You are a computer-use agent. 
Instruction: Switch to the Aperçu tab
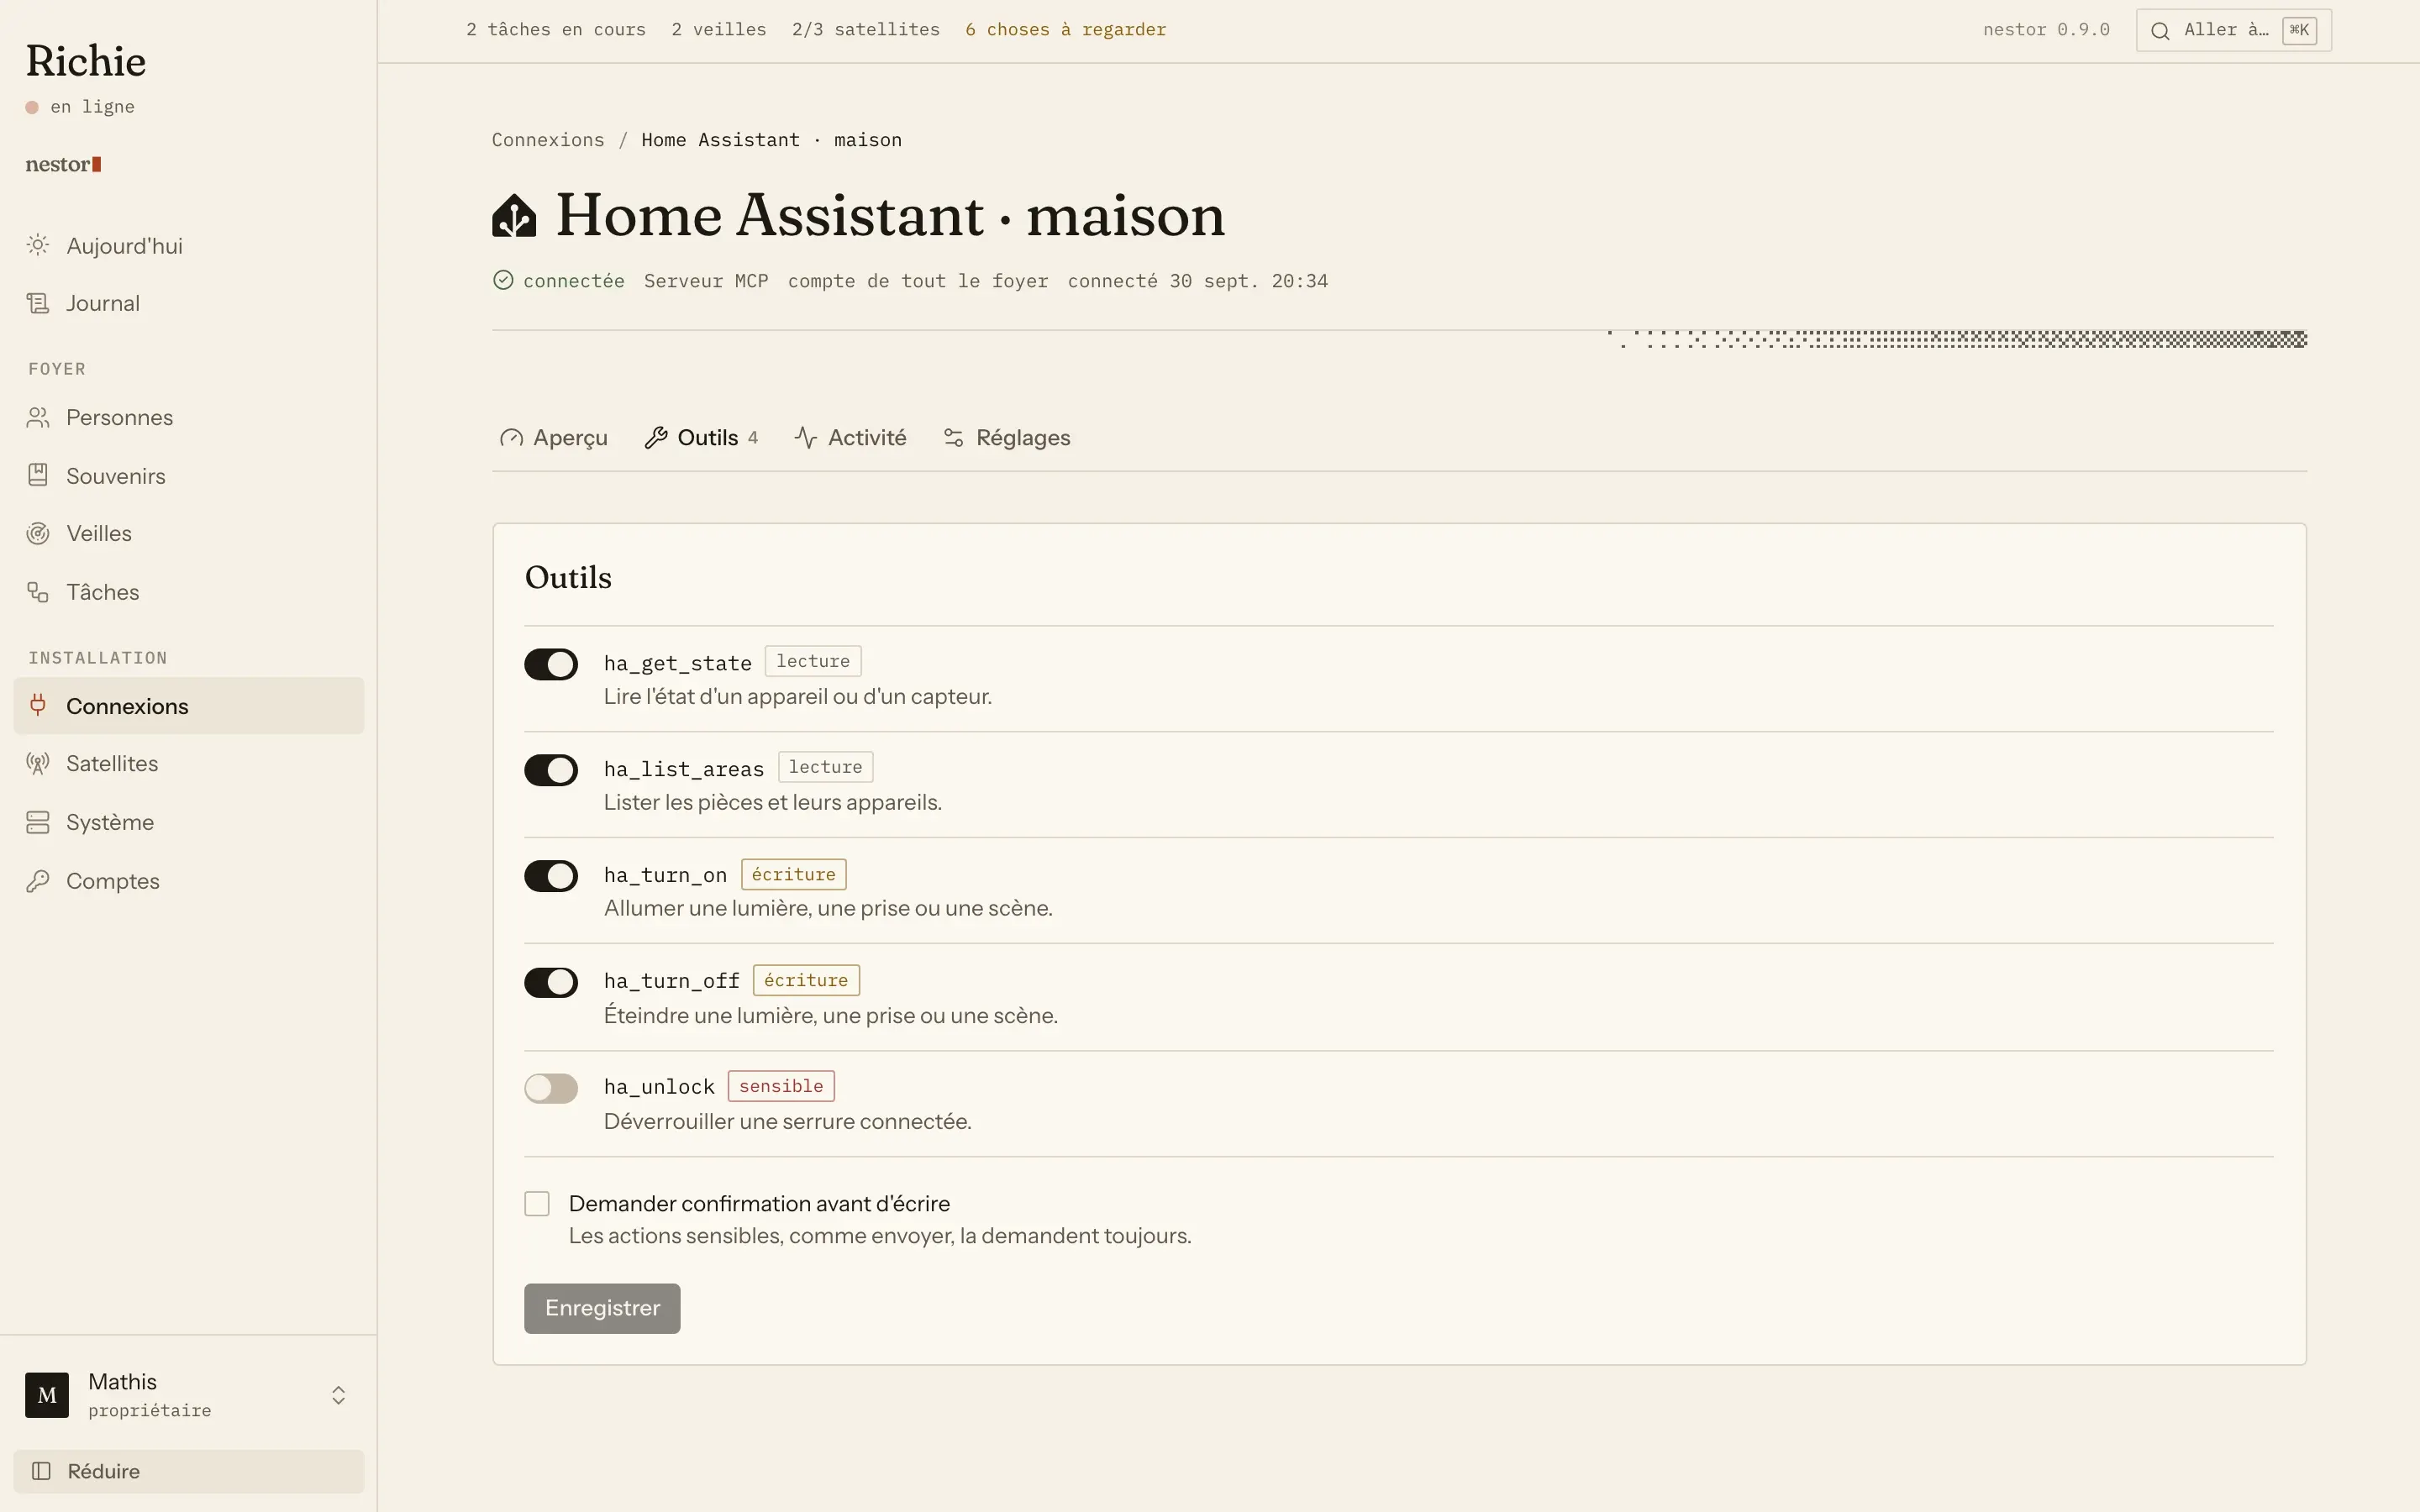click(x=553, y=438)
